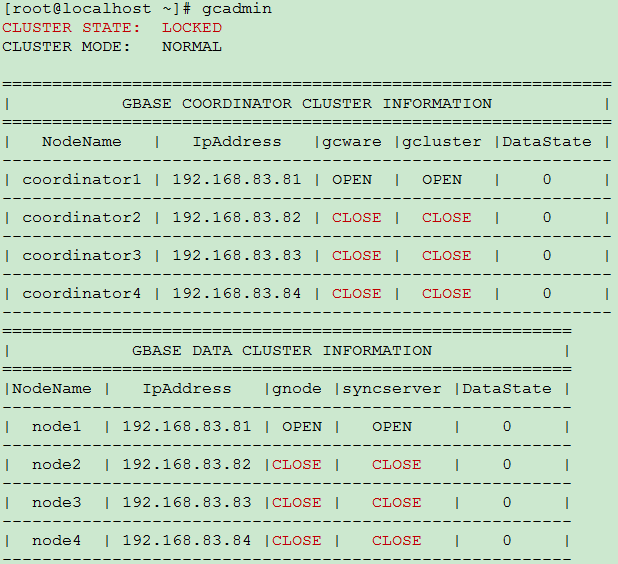The width and height of the screenshot is (618, 564).
Task: Click node4 gnode CLOSE status
Action: (x=297, y=541)
